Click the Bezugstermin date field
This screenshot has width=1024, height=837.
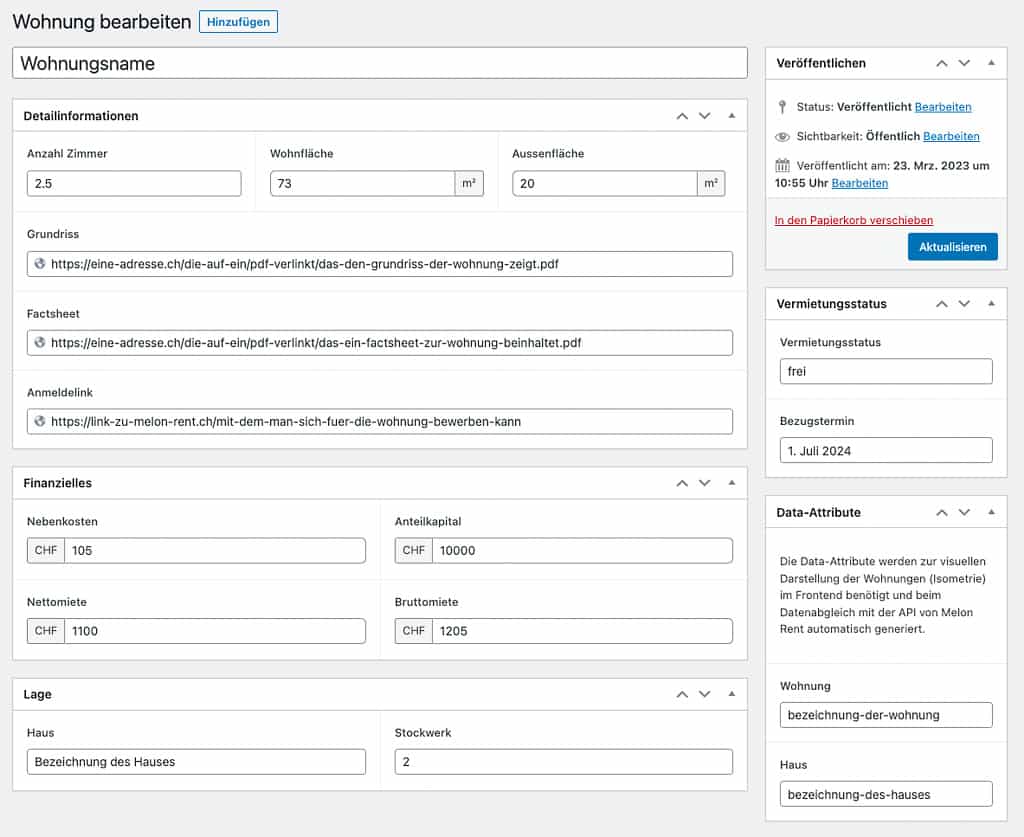pyautogui.click(x=886, y=450)
